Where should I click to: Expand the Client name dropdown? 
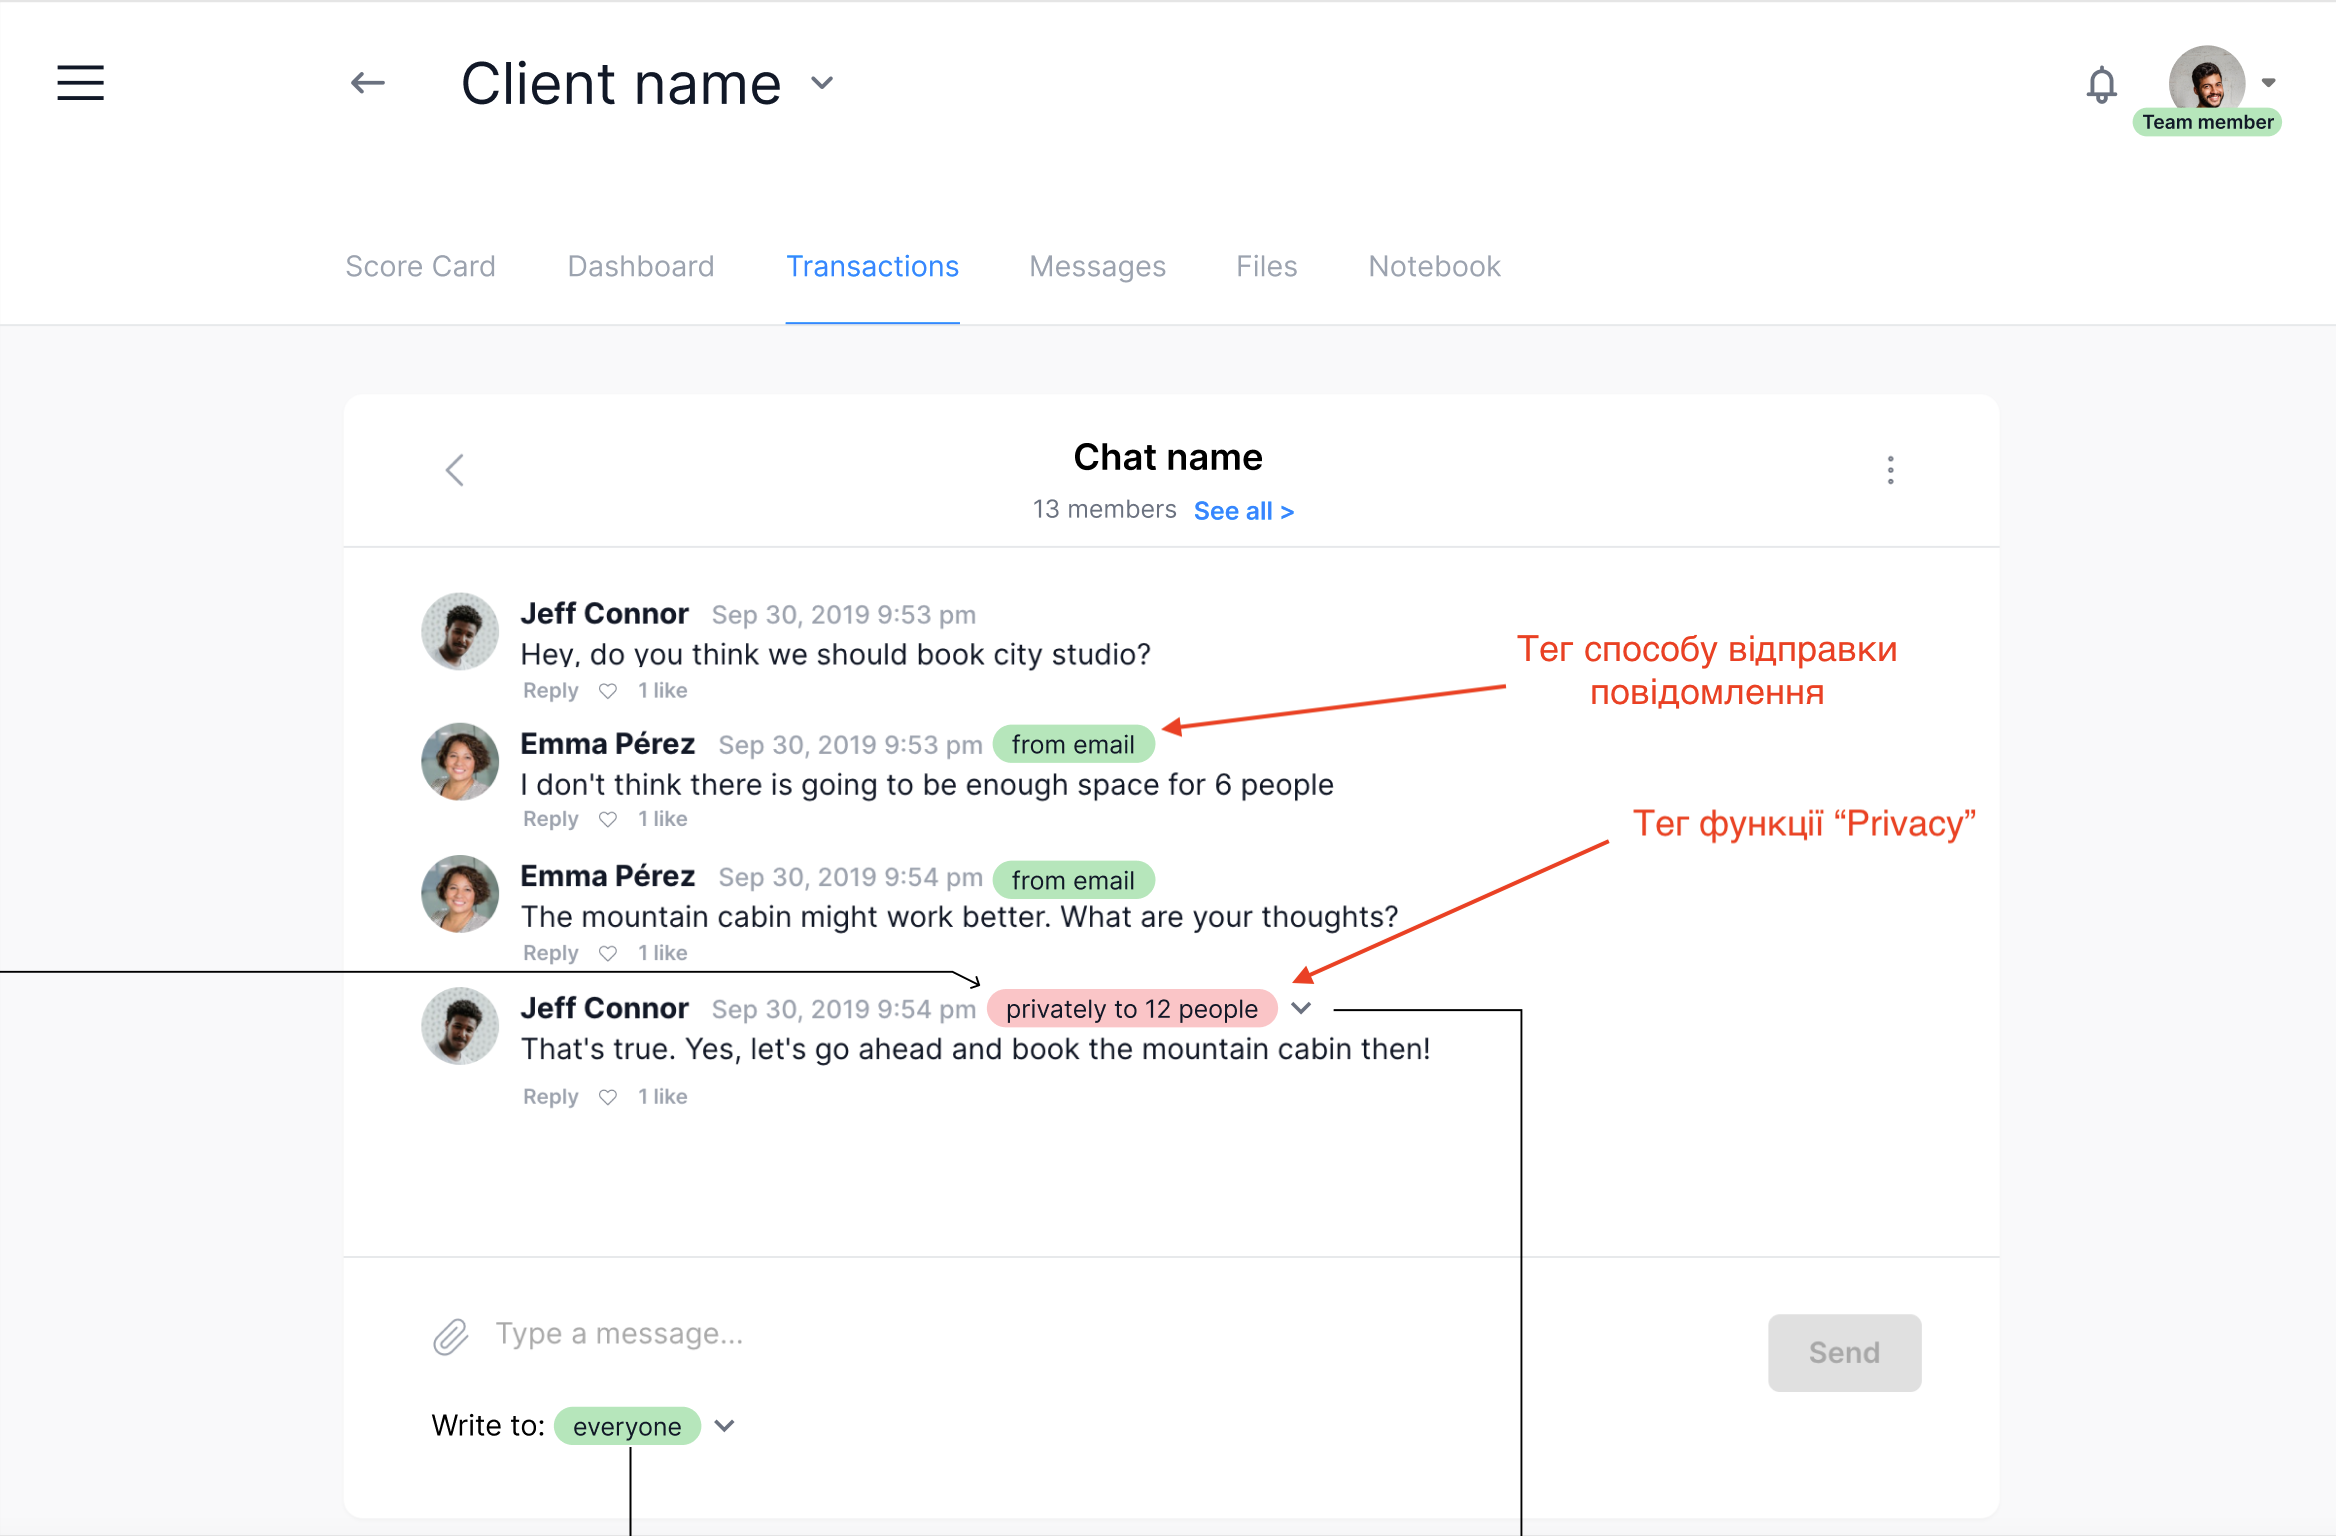coord(822,83)
